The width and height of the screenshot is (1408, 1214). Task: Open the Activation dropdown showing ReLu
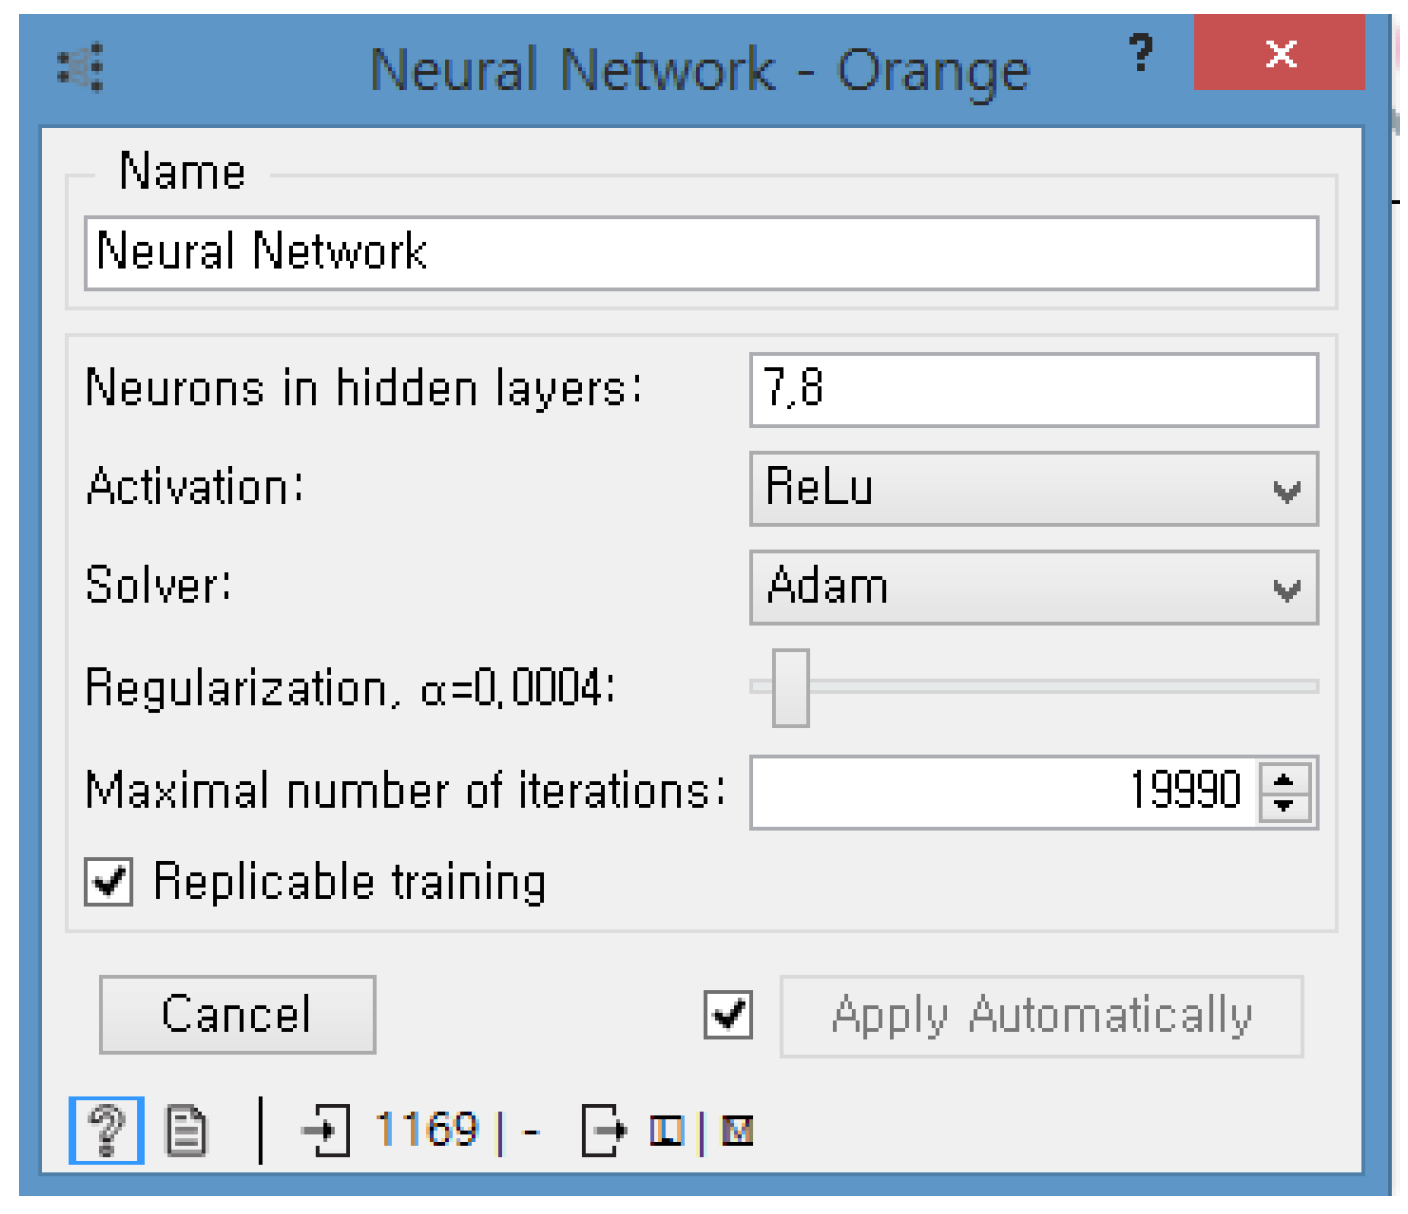[1033, 489]
